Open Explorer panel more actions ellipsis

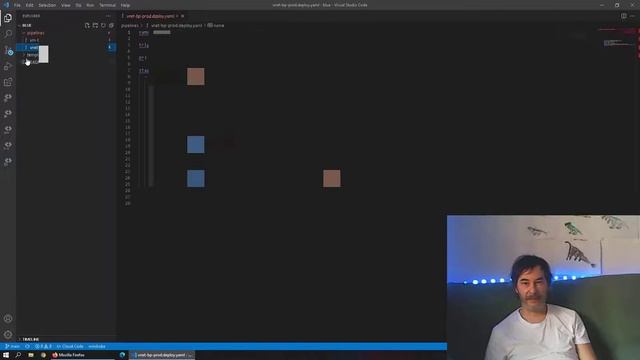click(108, 16)
